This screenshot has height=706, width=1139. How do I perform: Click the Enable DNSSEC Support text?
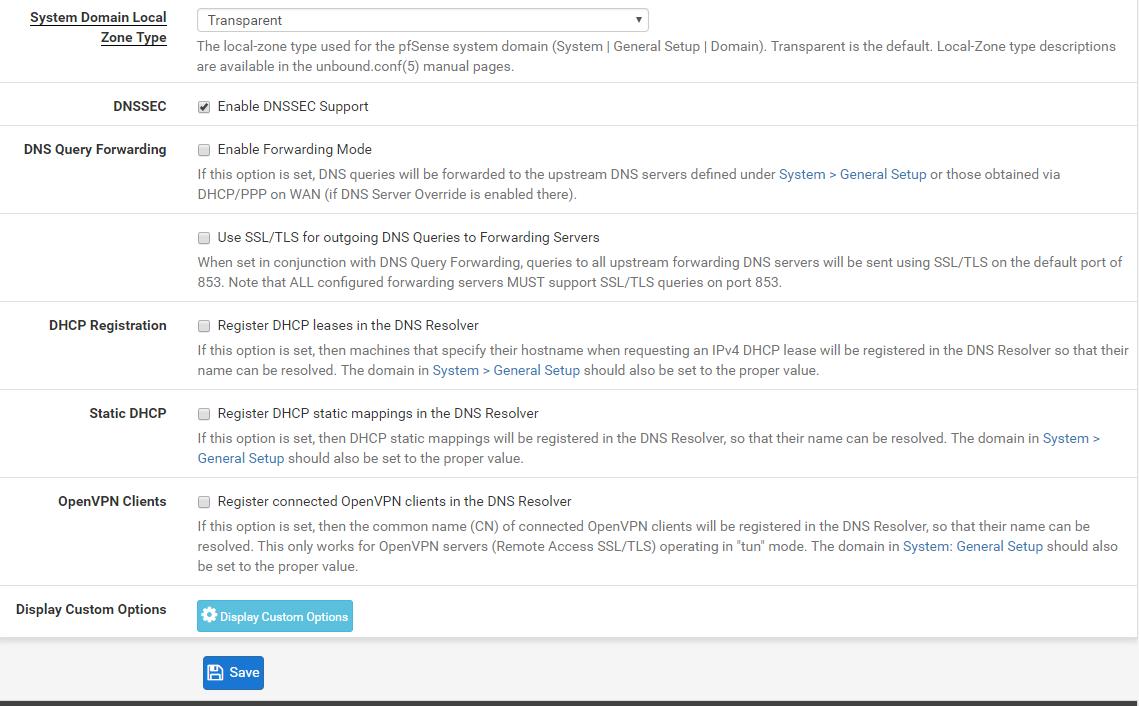[293, 106]
